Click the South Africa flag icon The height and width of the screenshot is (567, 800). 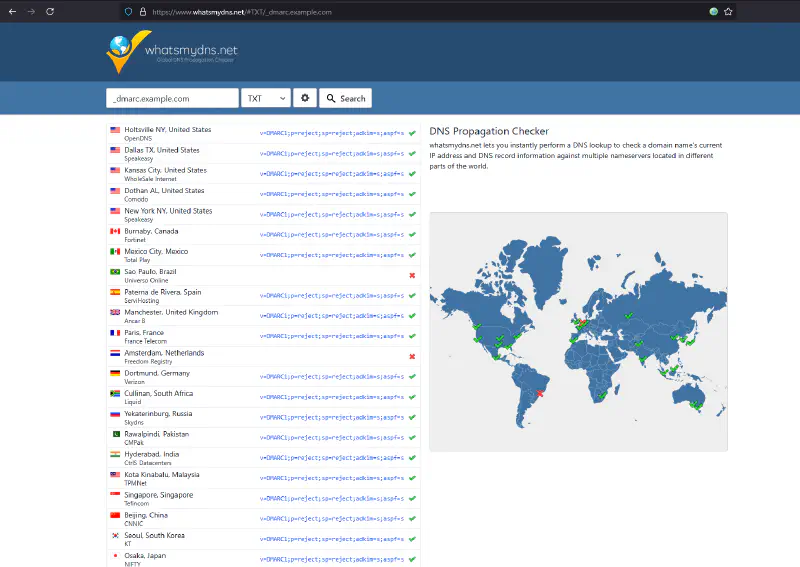(x=115, y=393)
